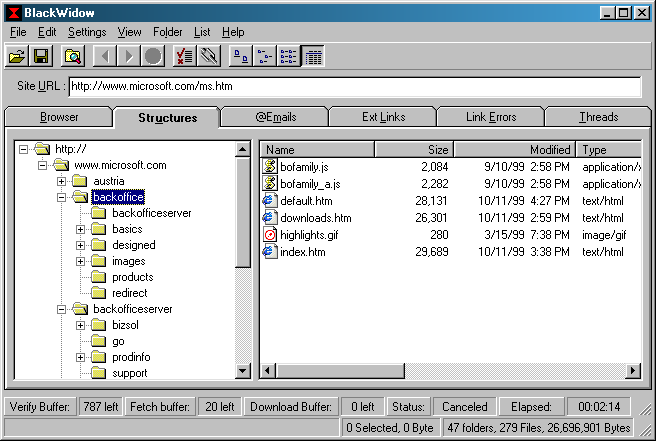The width and height of the screenshot is (656, 441).
Task: Click the redirect folder icon
Action: pos(99,293)
